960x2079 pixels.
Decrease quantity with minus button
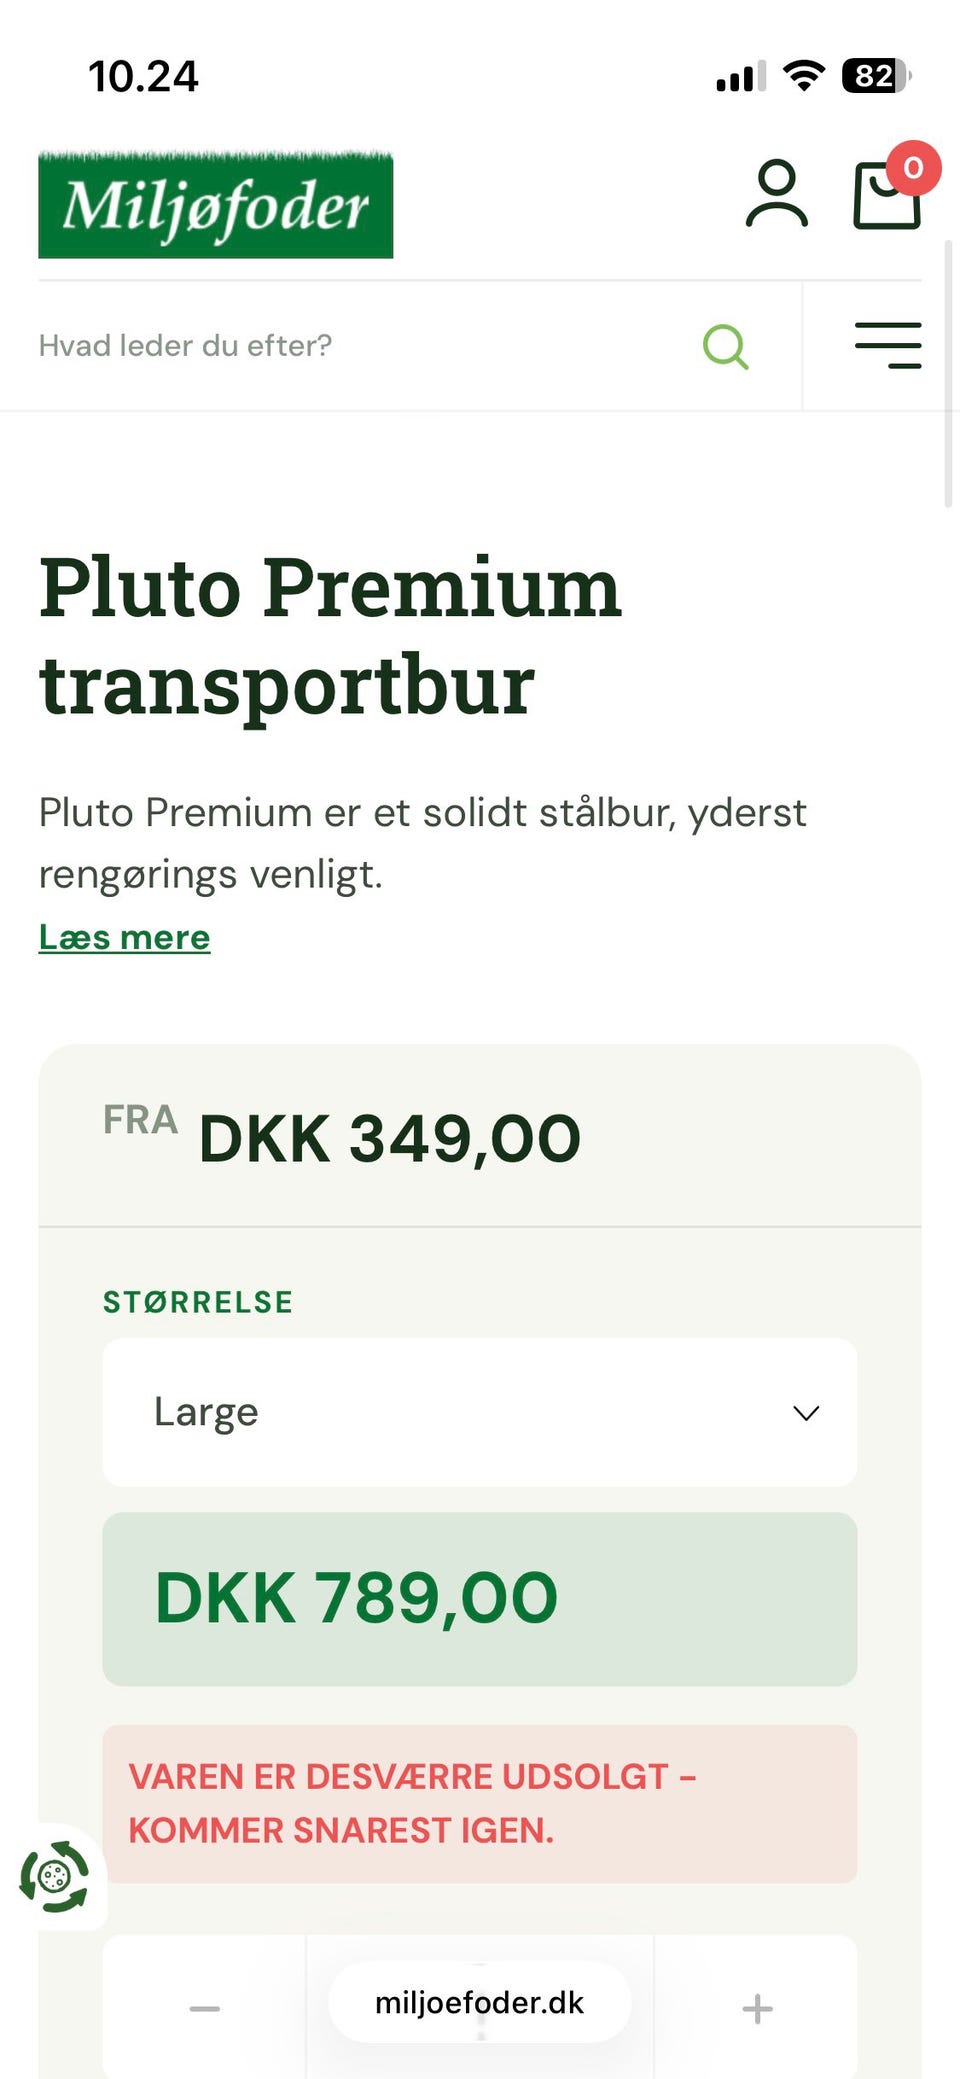(205, 2008)
